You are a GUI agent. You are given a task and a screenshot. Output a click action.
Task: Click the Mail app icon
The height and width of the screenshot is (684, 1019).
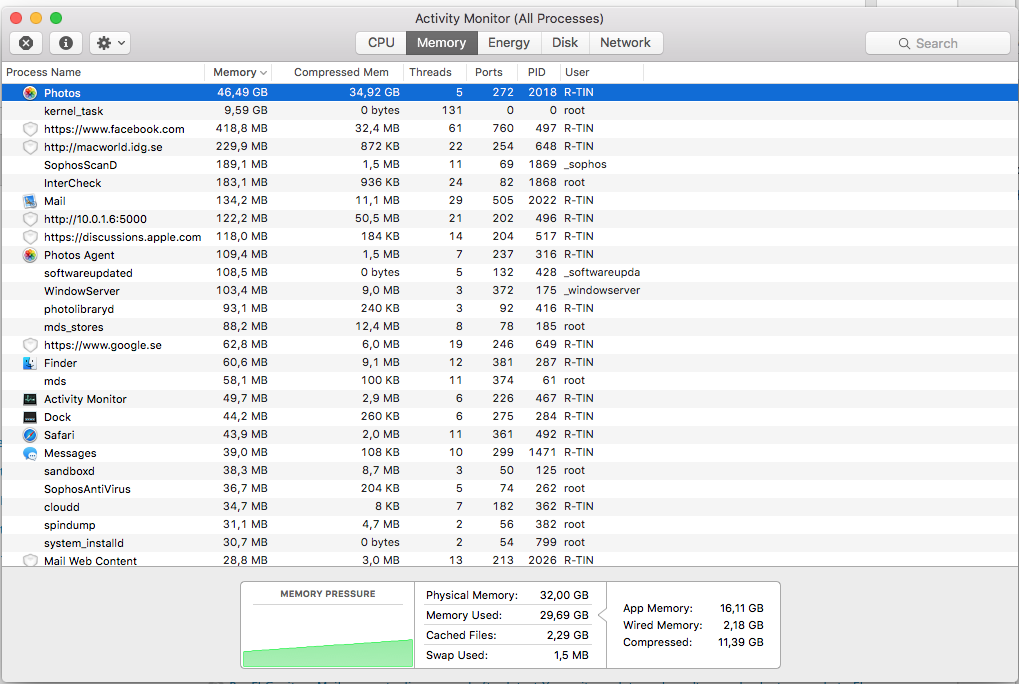pos(30,201)
